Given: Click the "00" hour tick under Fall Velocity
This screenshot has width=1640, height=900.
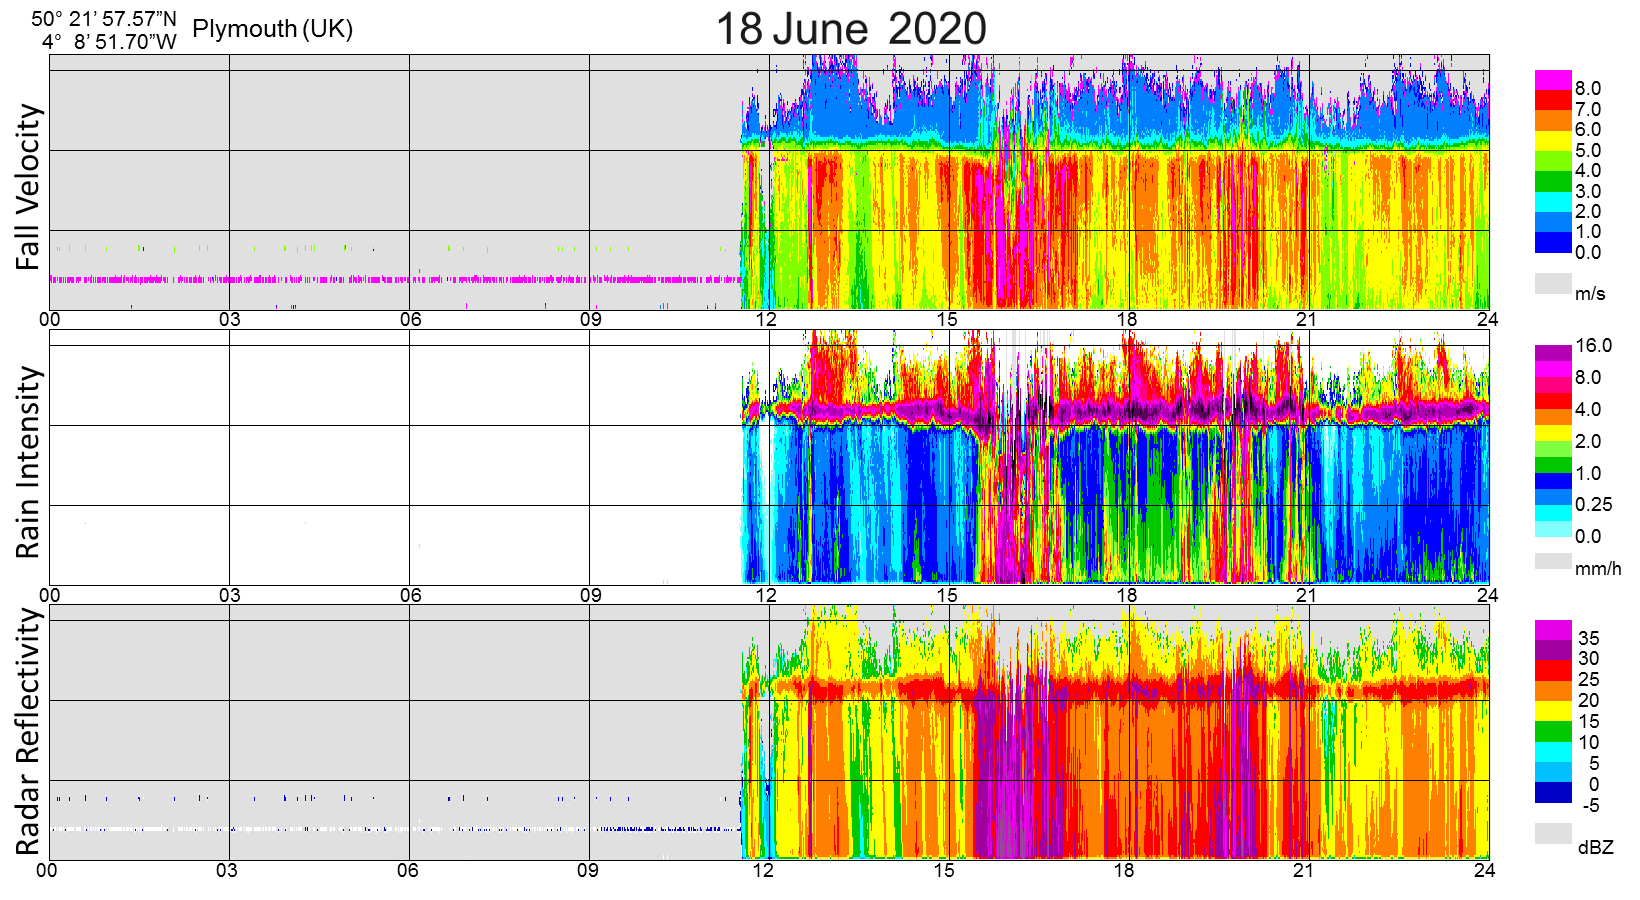Looking at the screenshot, I should [x=49, y=320].
